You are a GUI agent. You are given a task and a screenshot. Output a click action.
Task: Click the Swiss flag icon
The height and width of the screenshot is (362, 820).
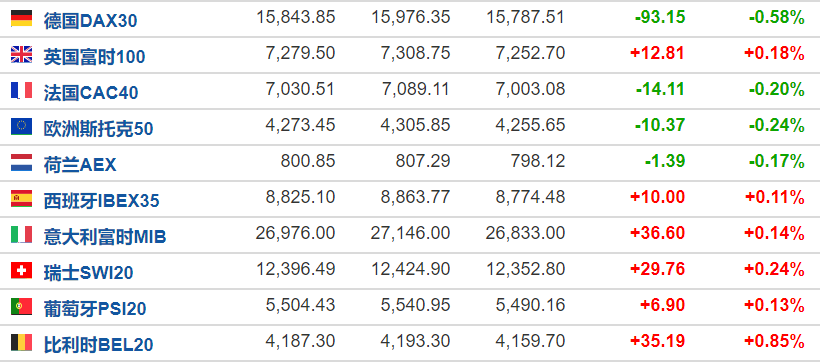[21, 270]
